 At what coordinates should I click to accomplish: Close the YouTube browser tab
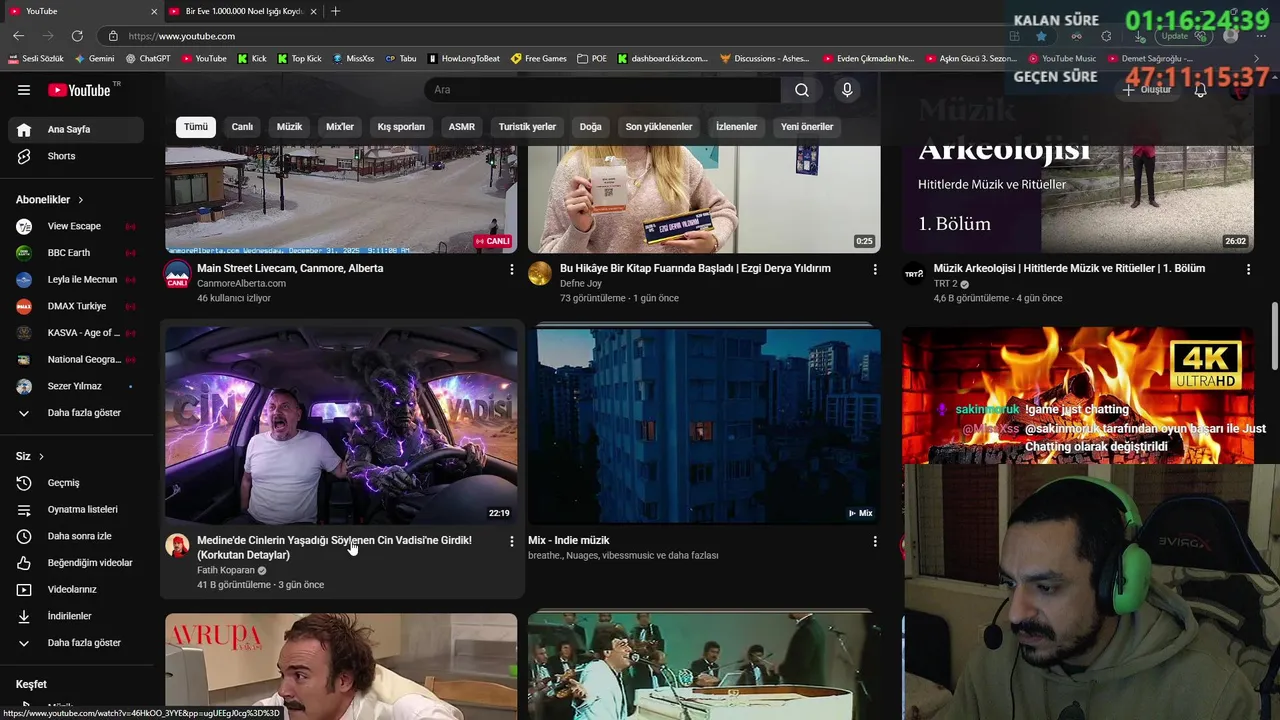pyautogui.click(x=154, y=11)
